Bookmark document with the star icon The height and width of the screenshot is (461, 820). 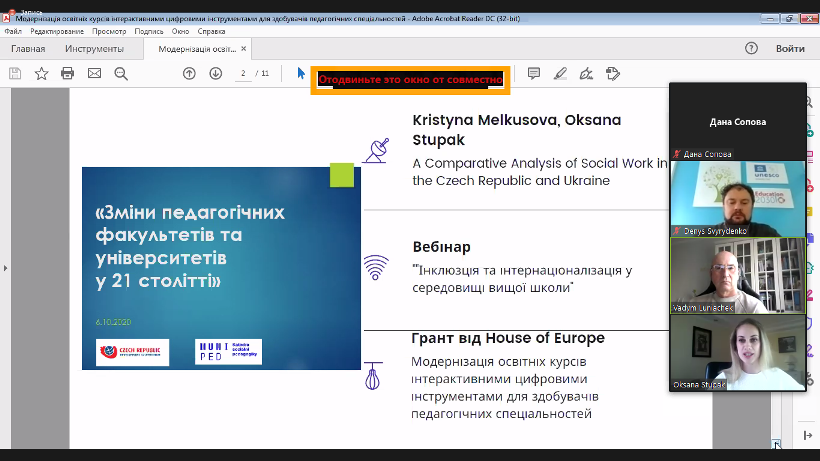tap(41, 73)
